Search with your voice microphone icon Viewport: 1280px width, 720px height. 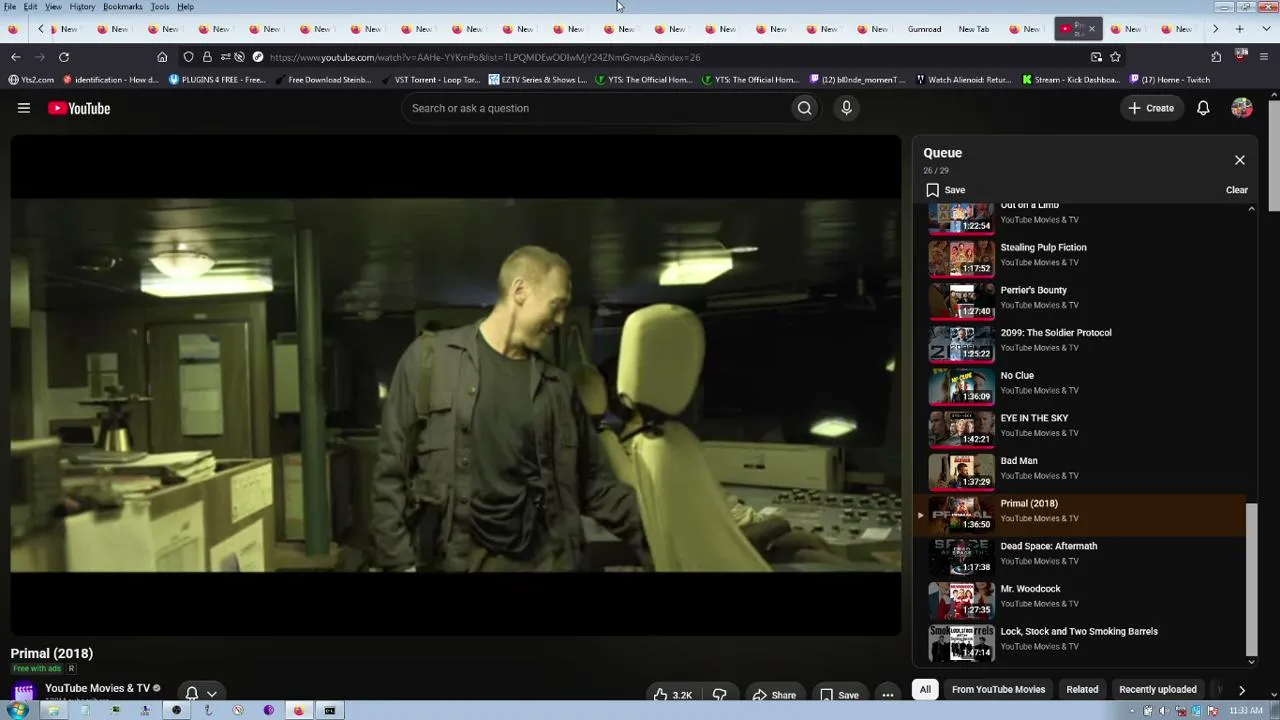[846, 108]
